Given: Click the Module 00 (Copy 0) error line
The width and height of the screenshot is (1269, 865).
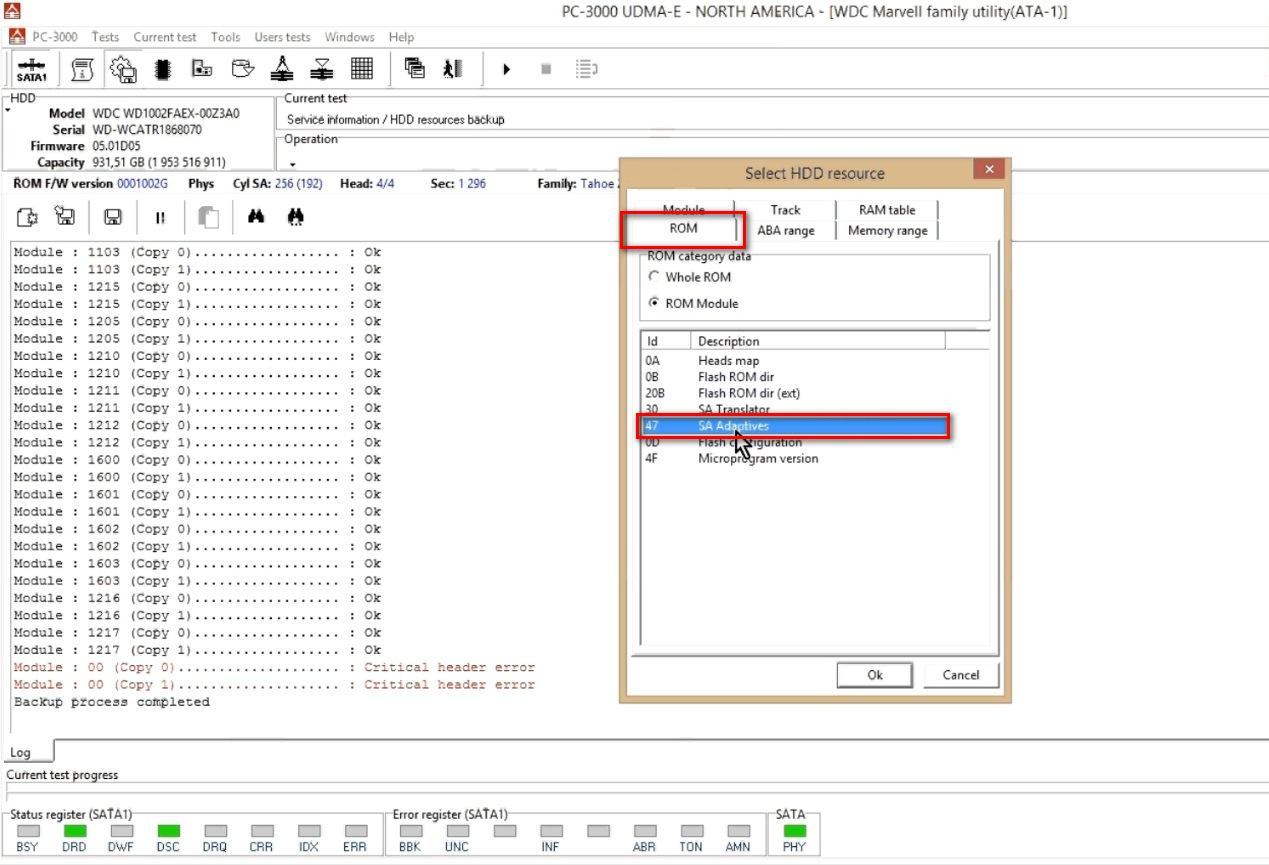Looking at the screenshot, I should click(274, 667).
